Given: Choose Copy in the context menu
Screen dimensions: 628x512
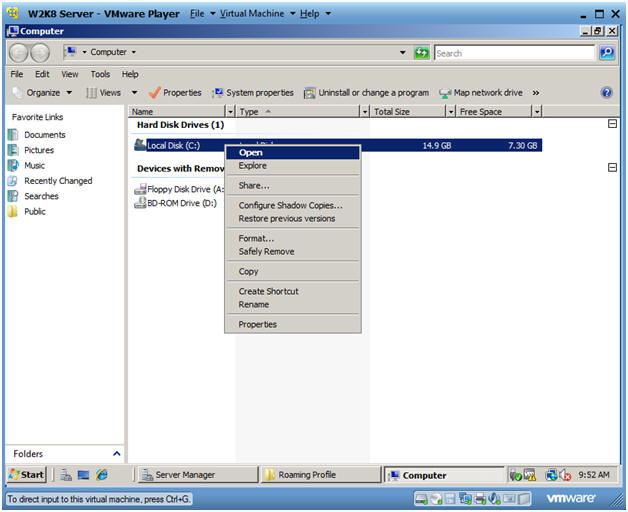Looking at the screenshot, I should pyautogui.click(x=293, y=271).
